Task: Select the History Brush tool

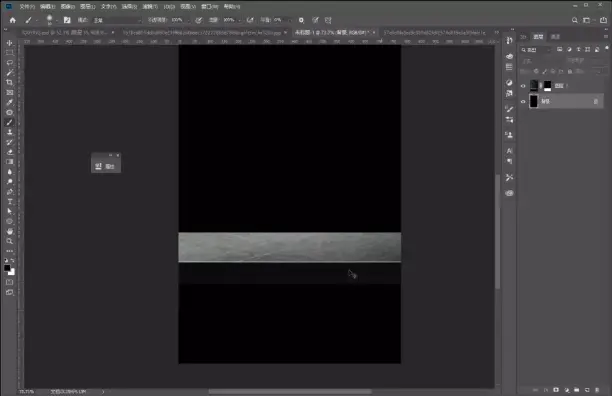Action: coord(10,142)
